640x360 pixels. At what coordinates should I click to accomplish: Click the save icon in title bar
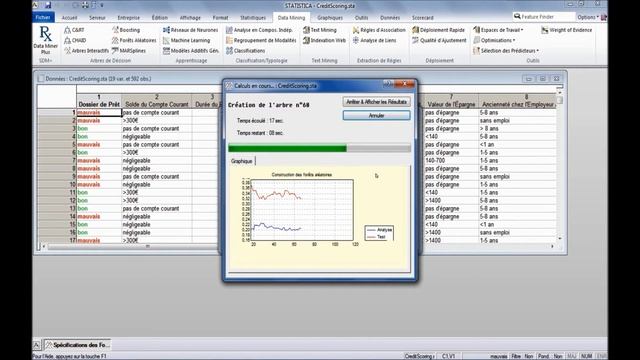[48, 5]
